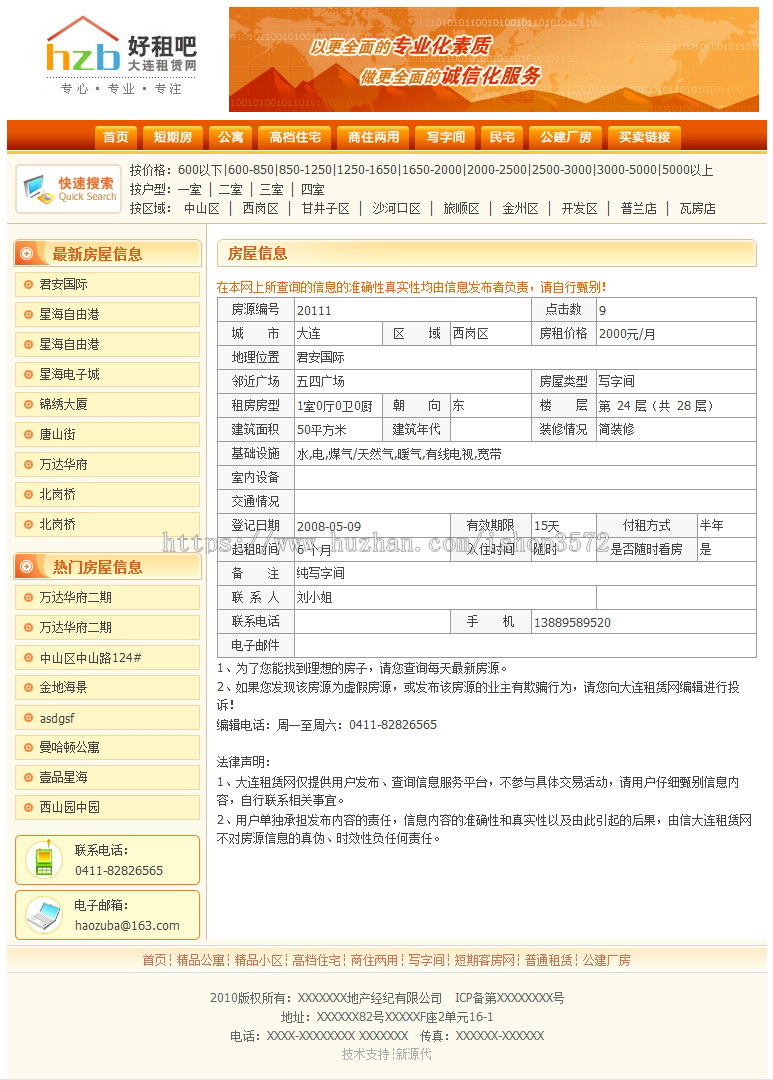Open the 首页 navigation tab
Image resolution: width=773 pixels, height=1080 pixels.
point(116,137)
